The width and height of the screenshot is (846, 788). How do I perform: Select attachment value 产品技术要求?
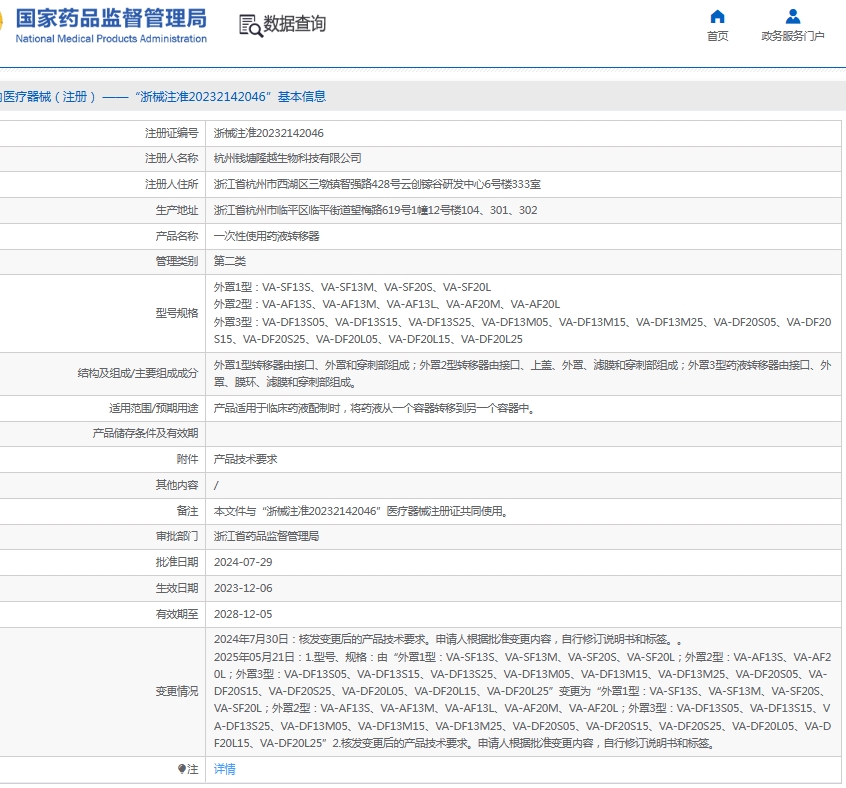(245, 460)
